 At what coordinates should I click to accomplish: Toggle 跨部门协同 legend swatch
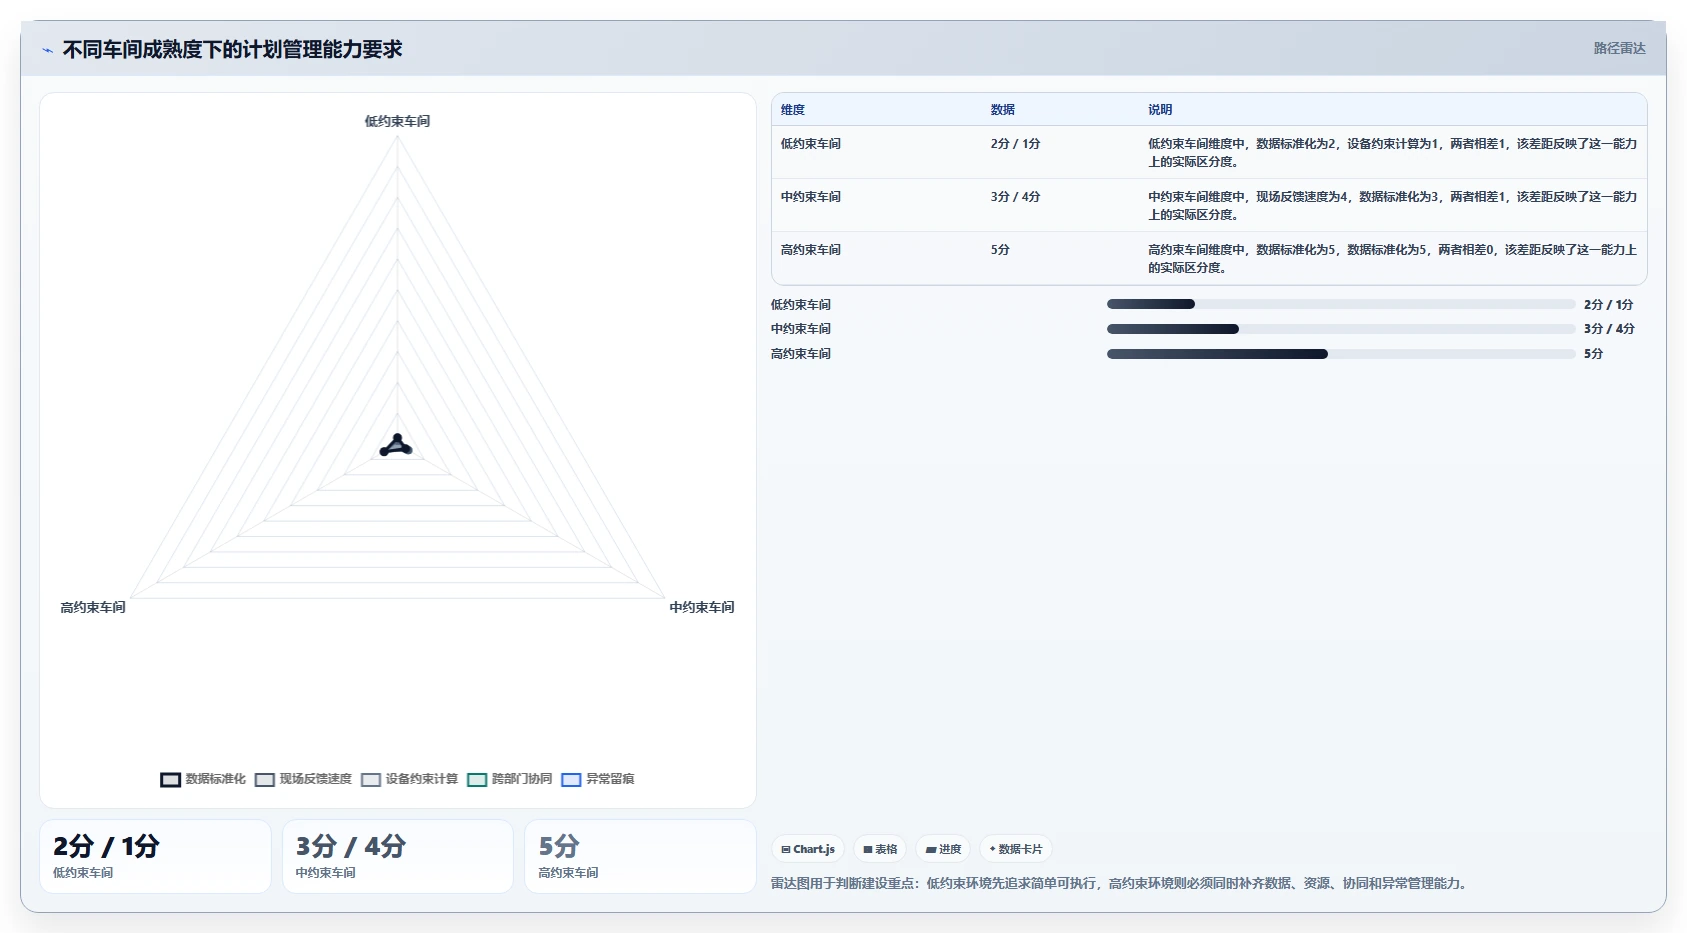point(477,780)
